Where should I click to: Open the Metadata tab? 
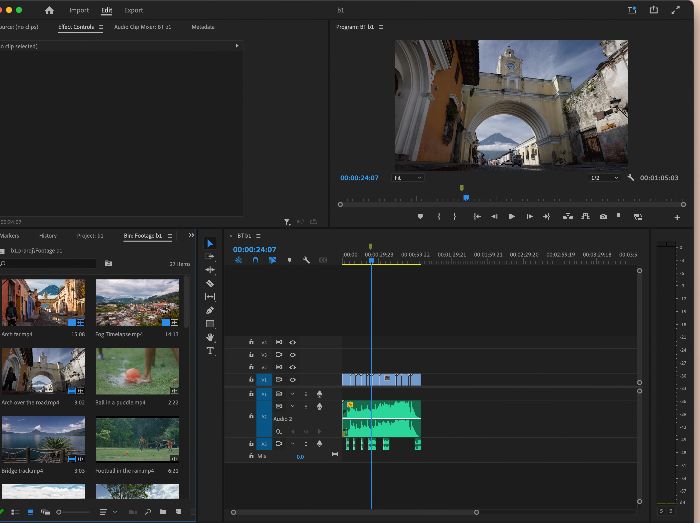pyautogui.click(x=203, y=27)
